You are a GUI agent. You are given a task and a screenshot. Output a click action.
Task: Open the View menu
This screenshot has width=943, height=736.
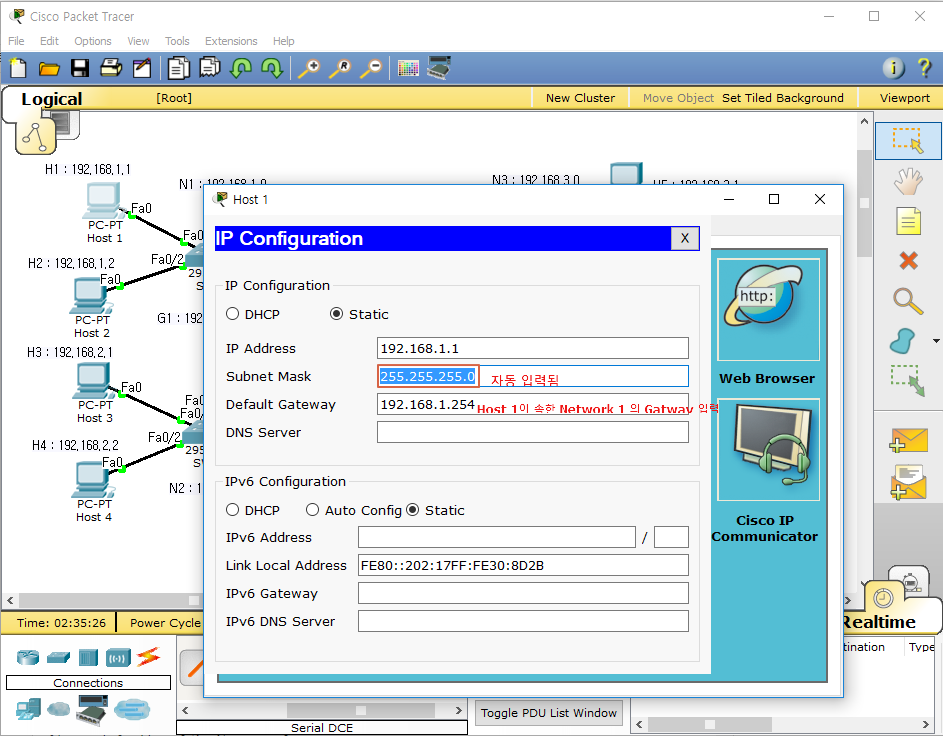tap(138, 41)
